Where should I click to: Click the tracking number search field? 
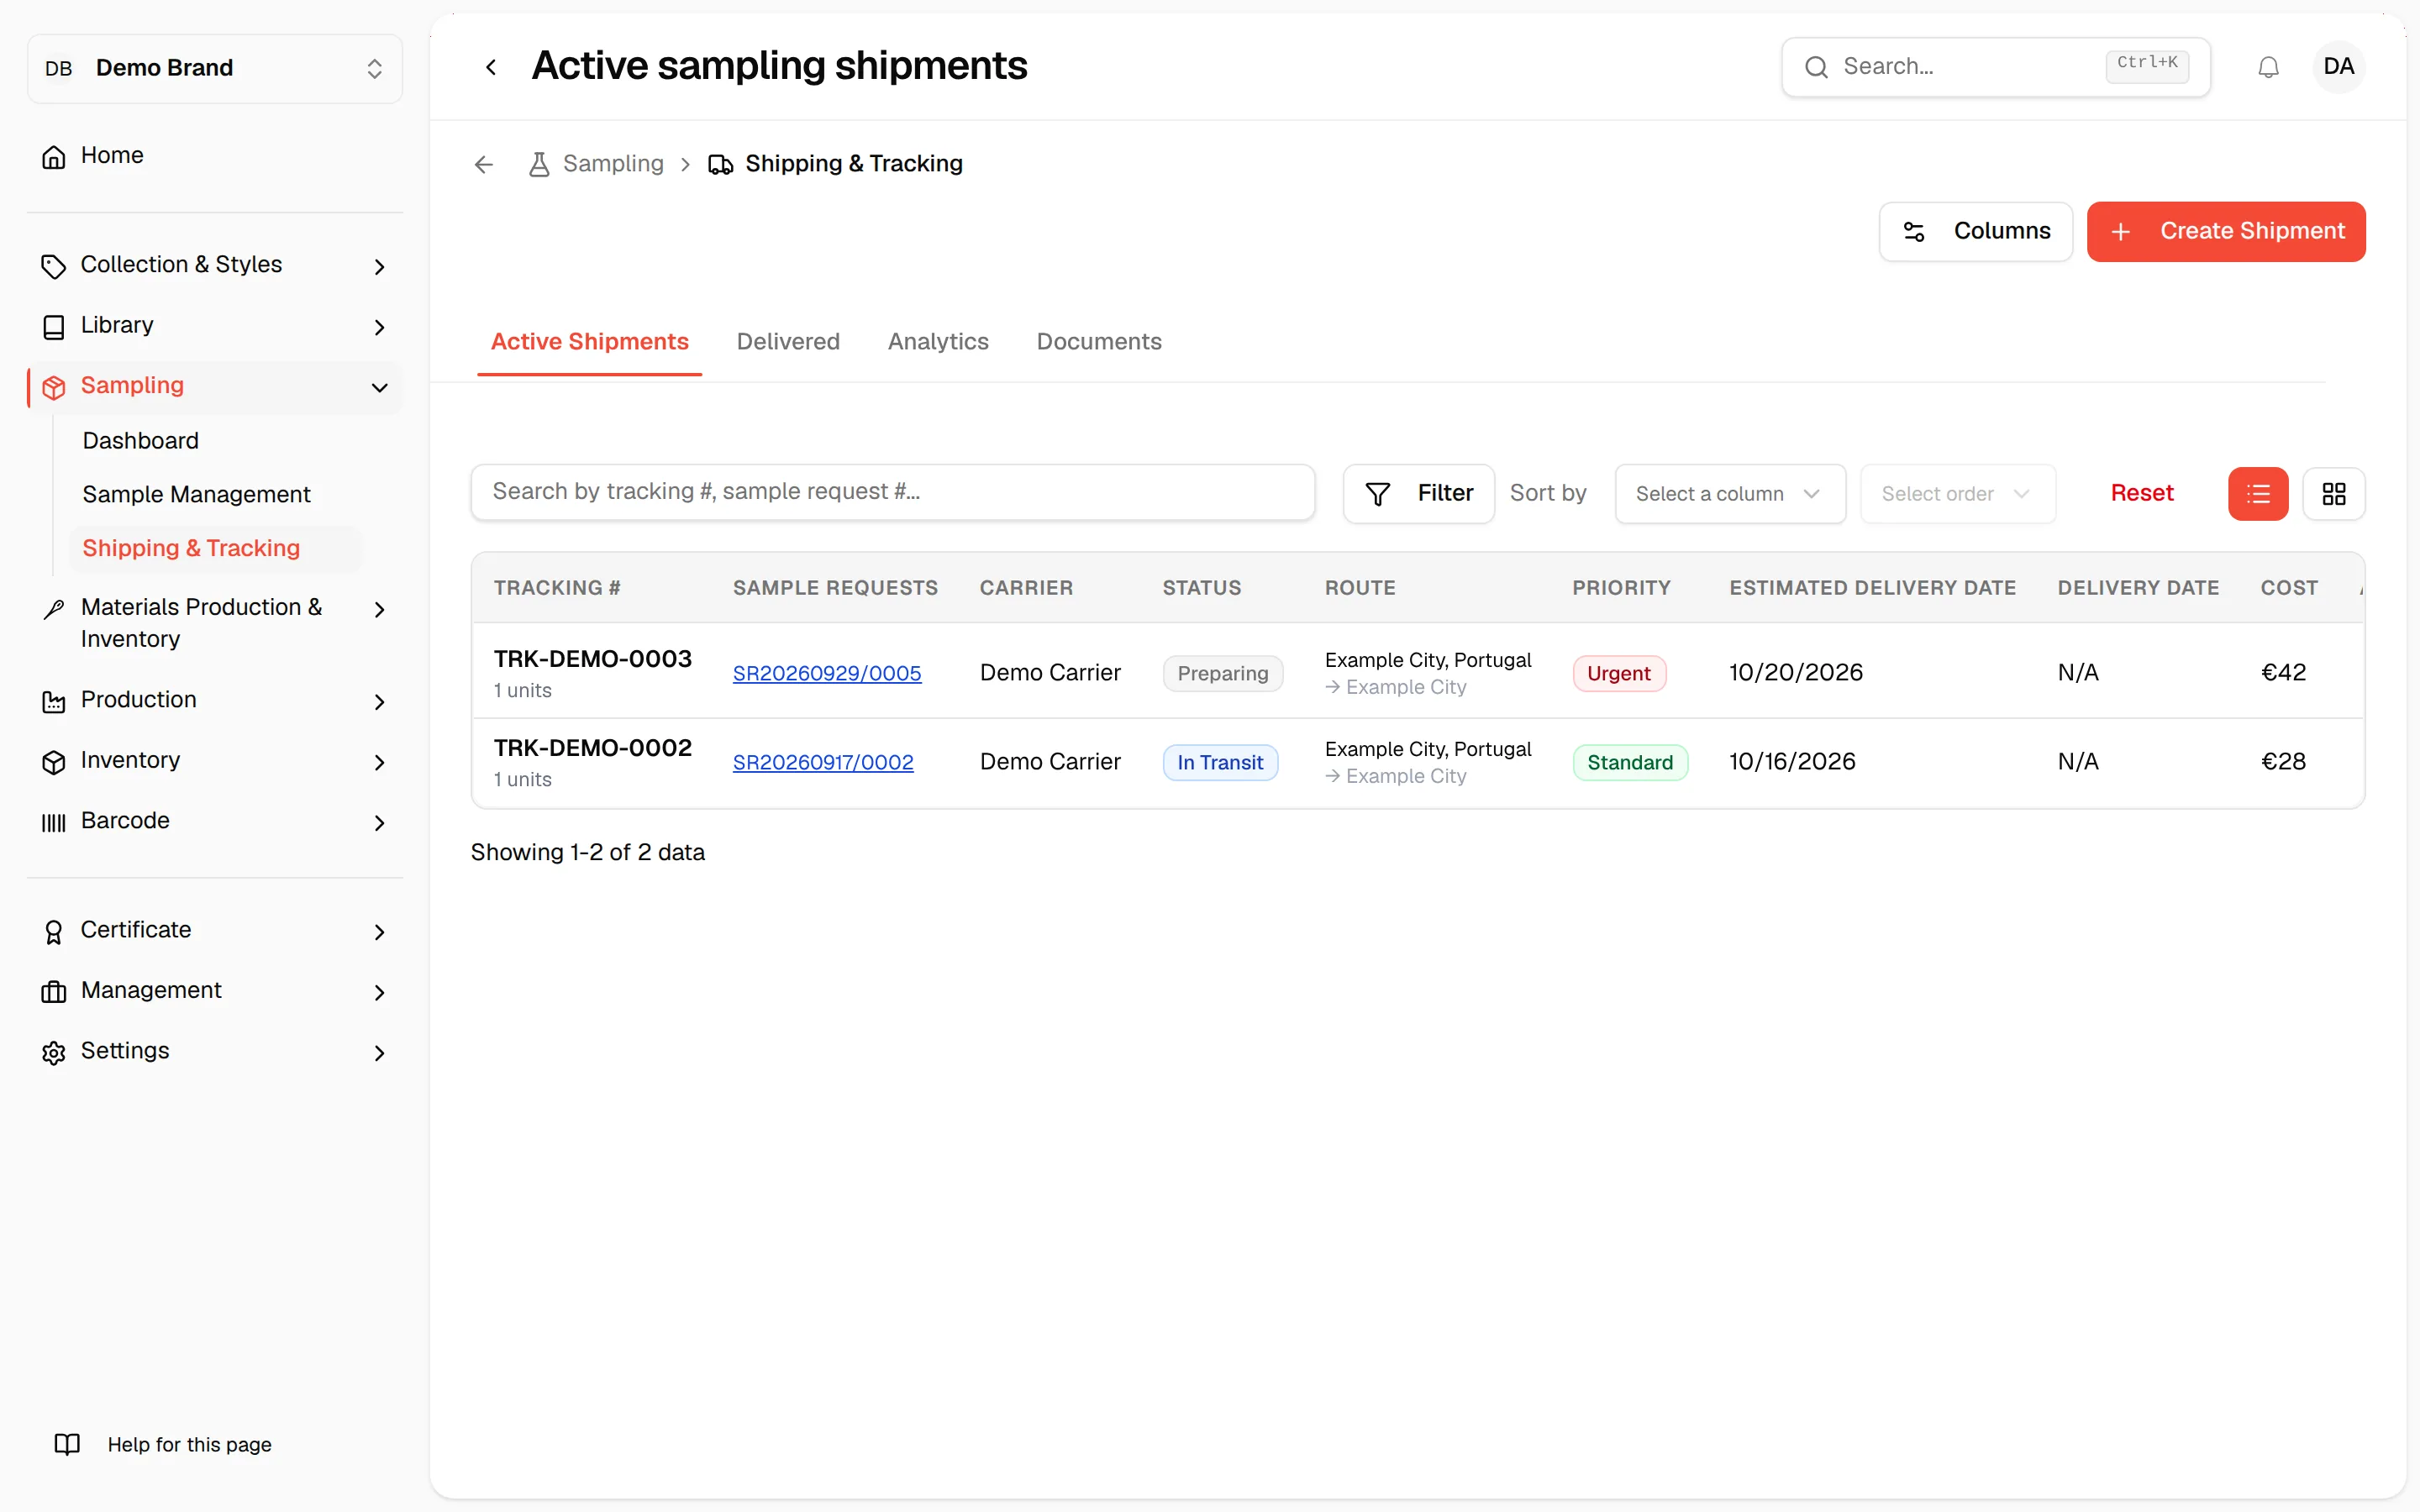[893, 492]
